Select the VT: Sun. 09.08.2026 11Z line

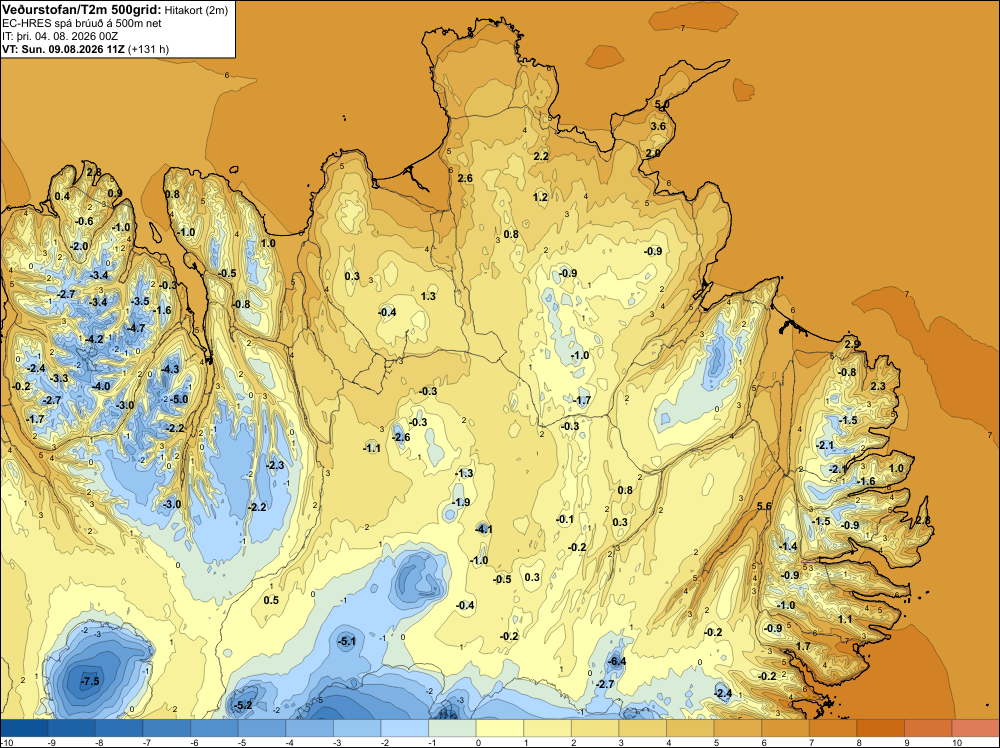coord(64,49)
